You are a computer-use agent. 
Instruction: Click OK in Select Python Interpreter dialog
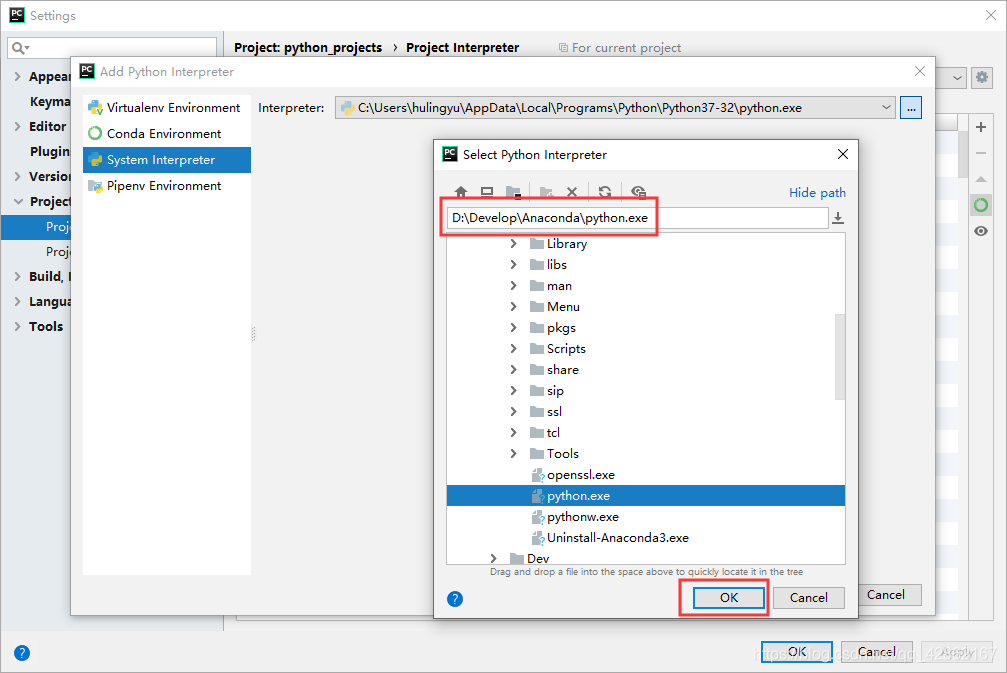pyautogui.click(x=729, y=598)
